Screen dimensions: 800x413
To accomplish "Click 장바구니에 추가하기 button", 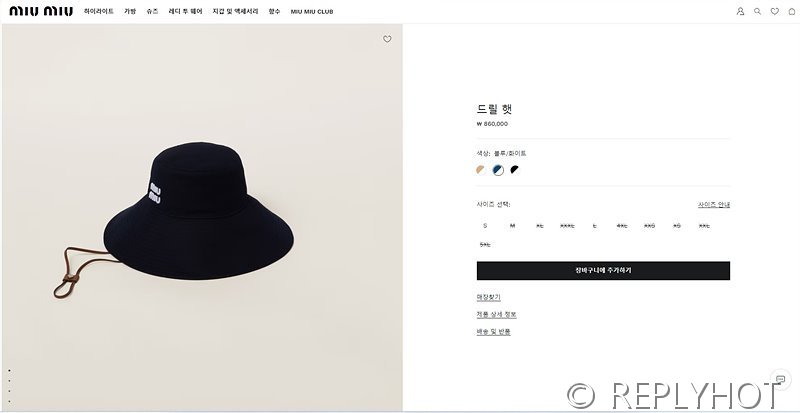I will [x=603, y=270].
